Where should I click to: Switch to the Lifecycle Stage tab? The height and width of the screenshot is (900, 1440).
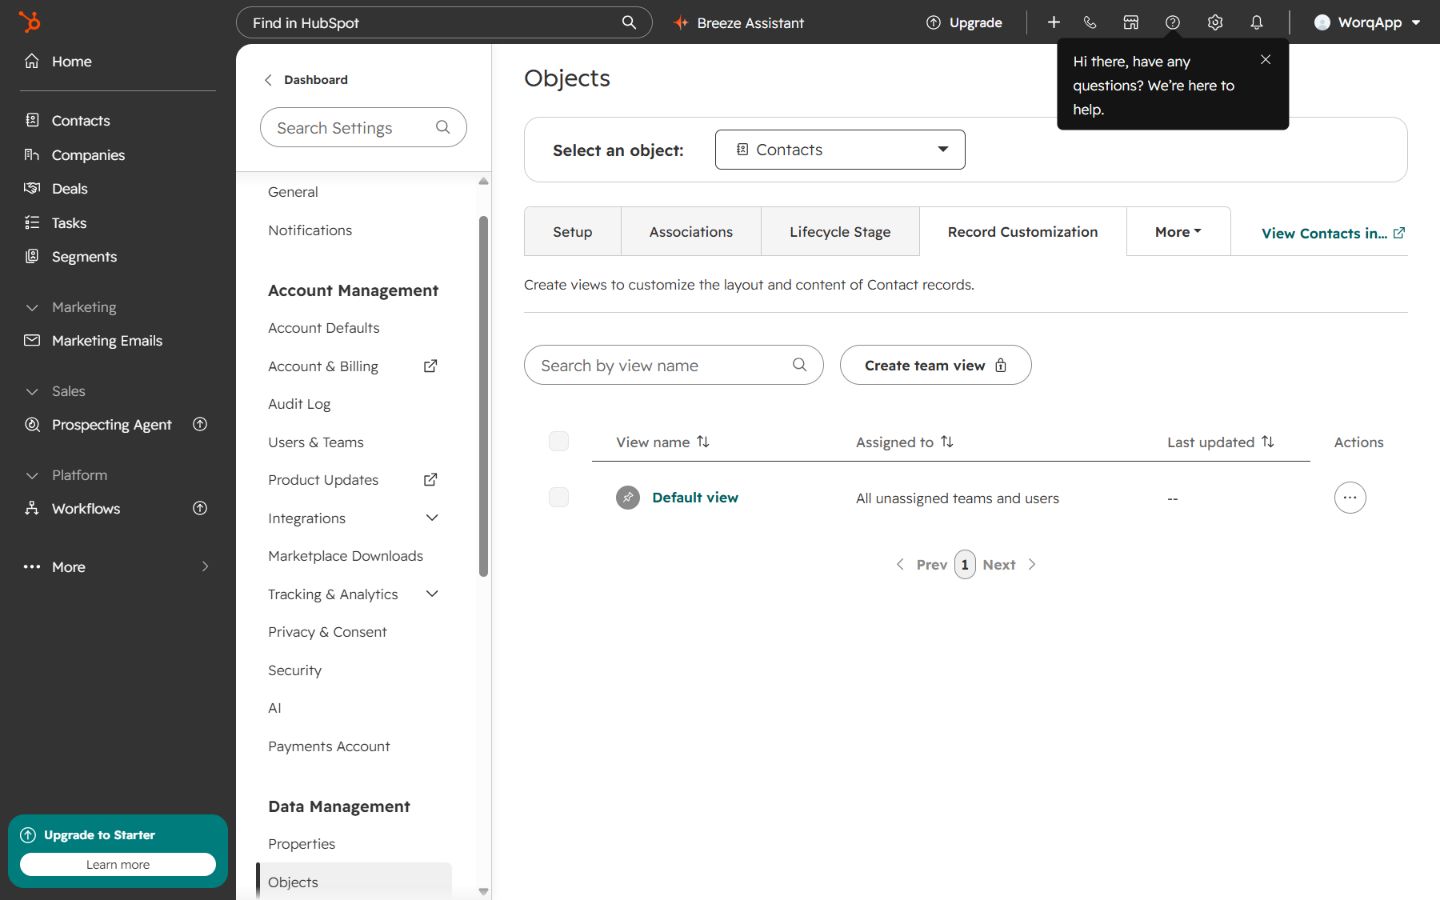(x=840, y=231)
